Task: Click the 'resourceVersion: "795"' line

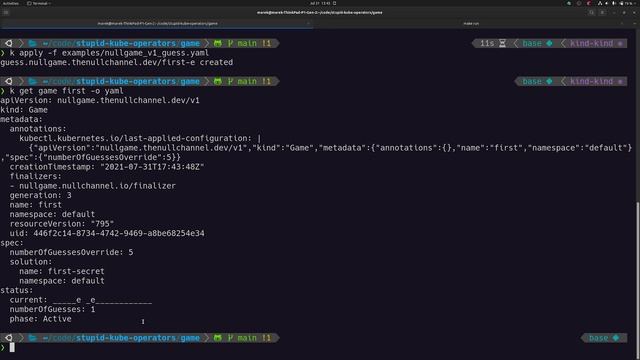Action: pyautogui.click(x=62, y=224)
